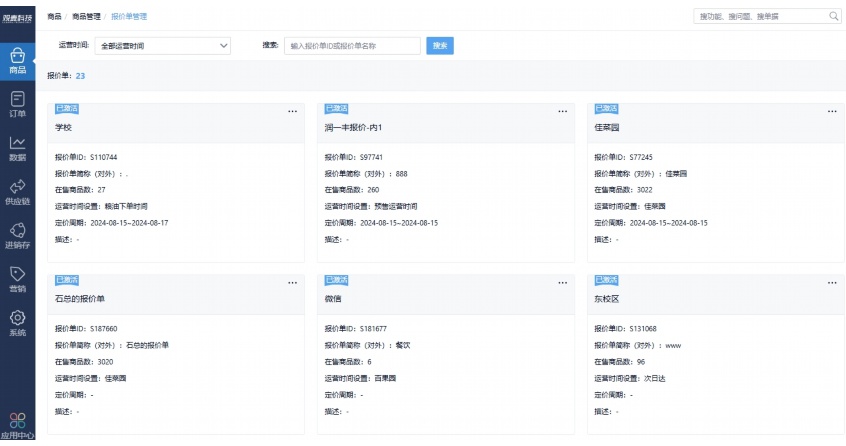The width and height of the screenshot is (846, 446).
Task: Click 报价单简称 888 value
Action: (401, 174)
